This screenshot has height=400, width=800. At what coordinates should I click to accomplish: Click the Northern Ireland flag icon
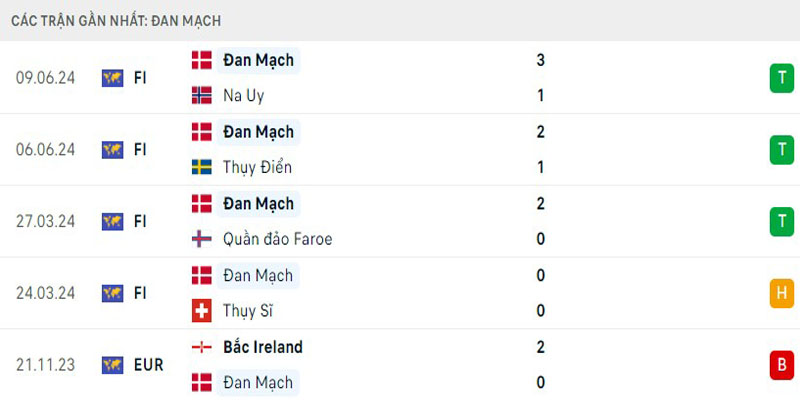click(201, 347)
